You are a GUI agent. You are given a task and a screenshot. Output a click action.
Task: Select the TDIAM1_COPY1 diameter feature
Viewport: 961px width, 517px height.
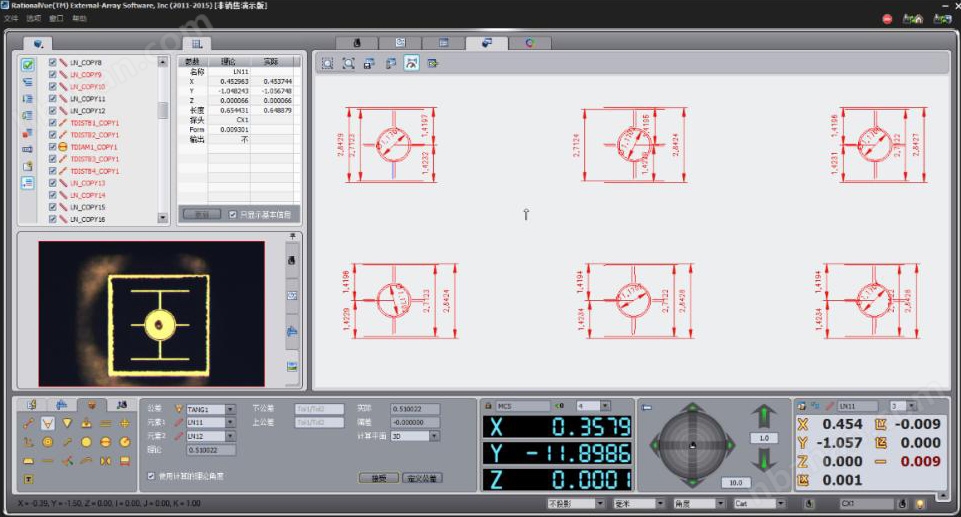tap(93, 147)
